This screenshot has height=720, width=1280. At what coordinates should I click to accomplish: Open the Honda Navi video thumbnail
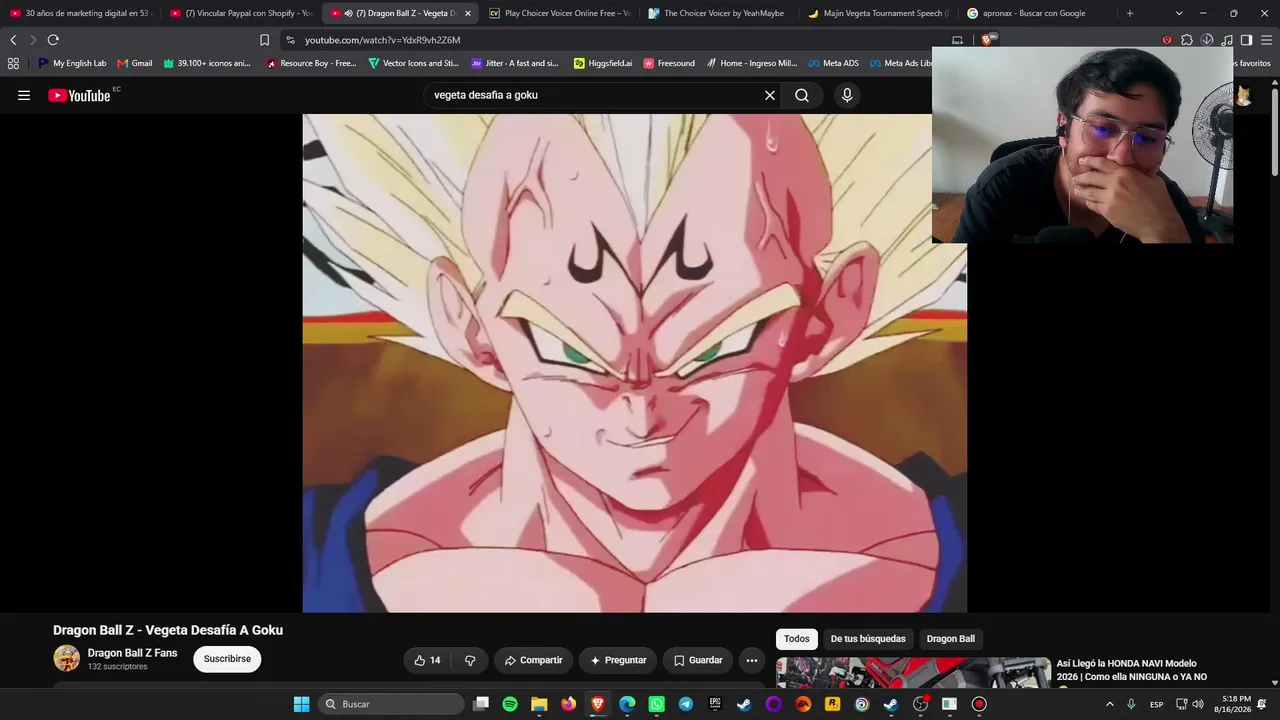click(914, 673)
